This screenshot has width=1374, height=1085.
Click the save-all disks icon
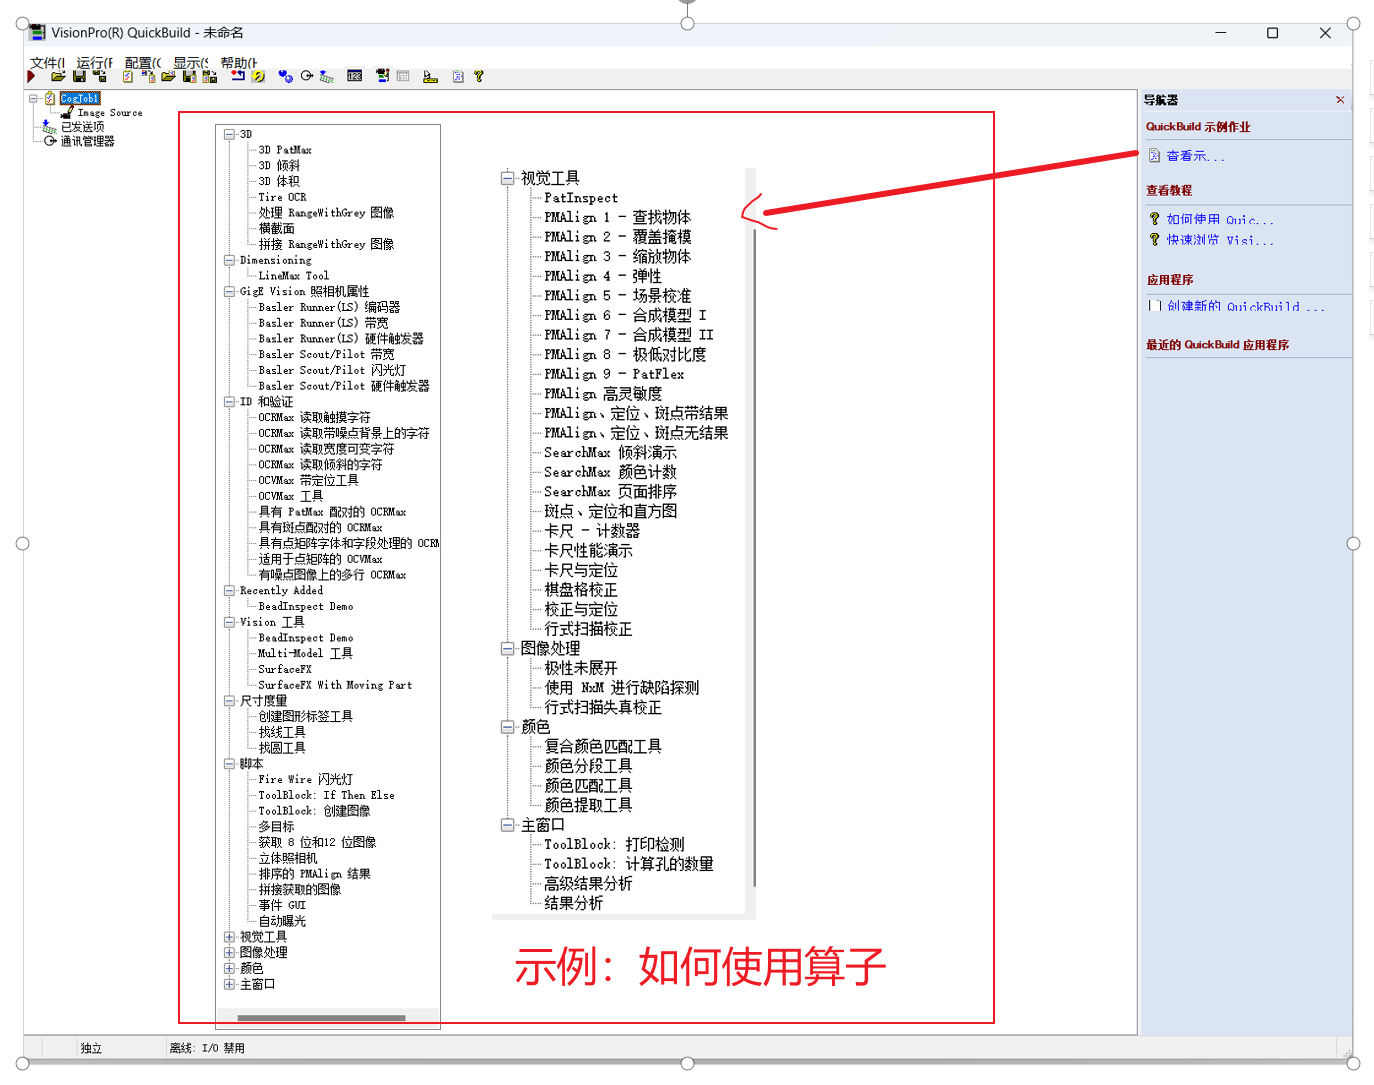click(100, 76)
